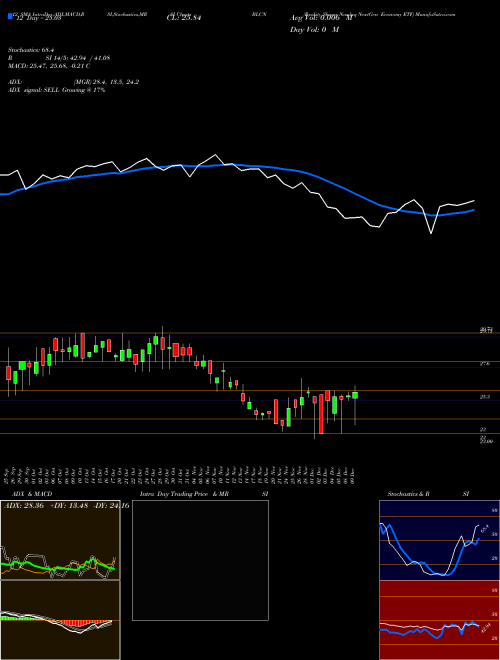This screenshot has width=500, height=660.
Task: Click the red RSI chart panel
Action: pyautogui.click(x=439, y=620)
